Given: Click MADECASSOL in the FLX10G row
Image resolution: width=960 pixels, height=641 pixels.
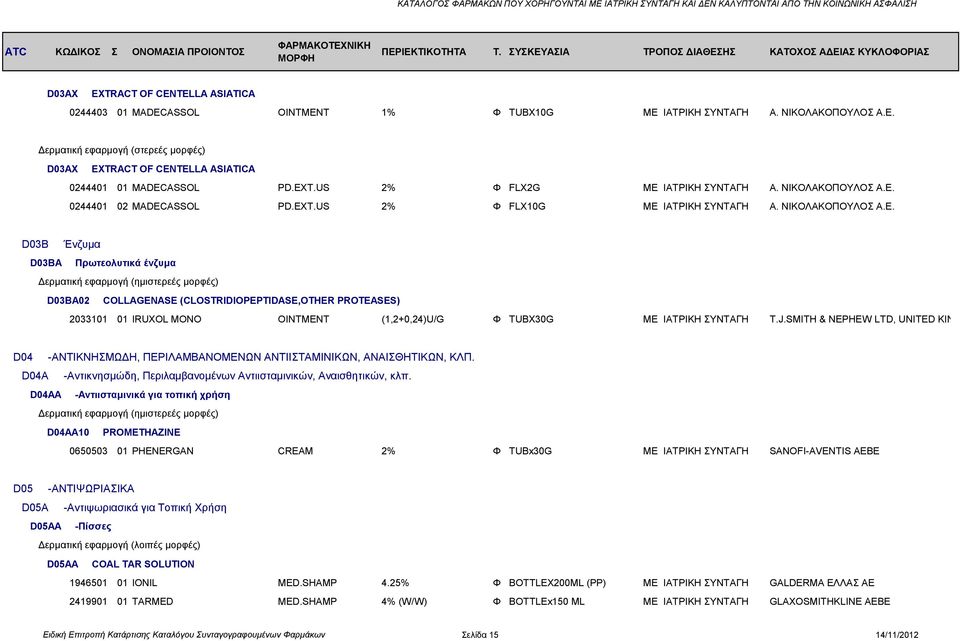Looking at the screenshot, I should pos(165,207).
